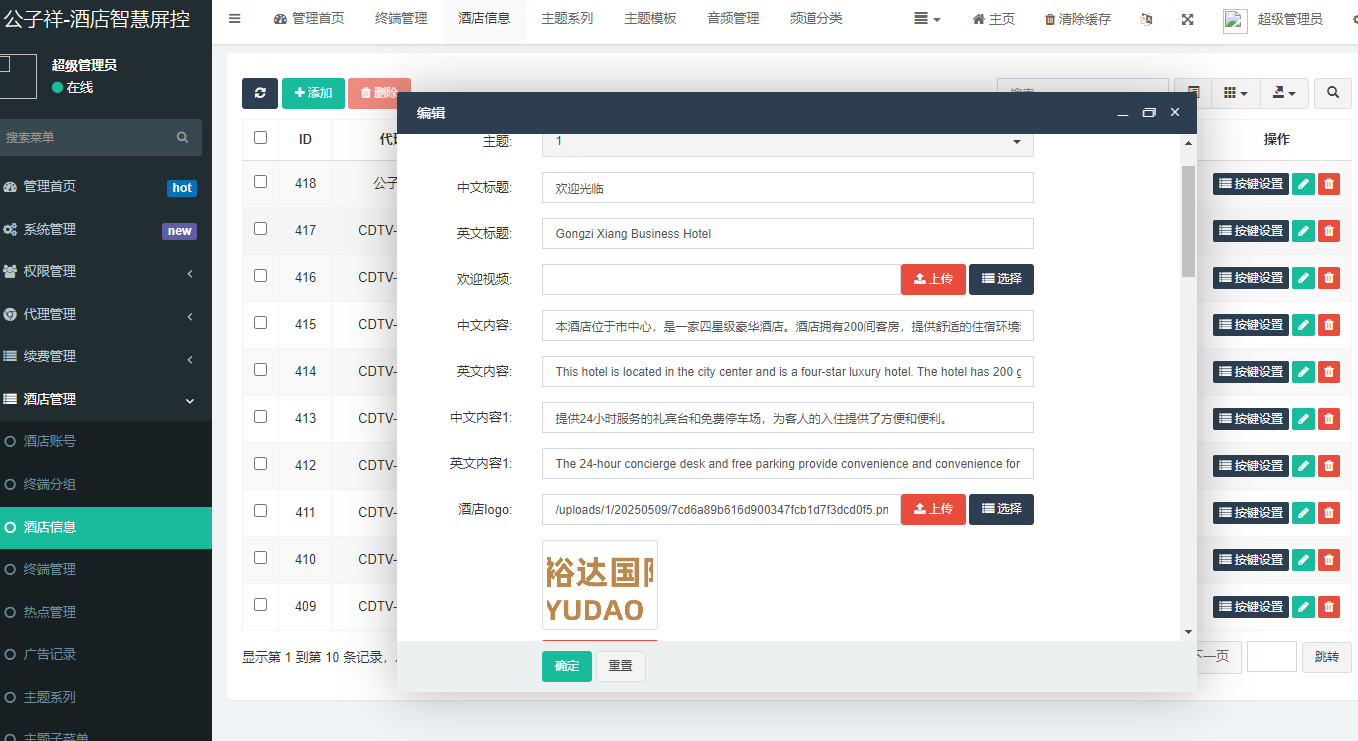Refresh the hotel info table
Image resolution: width=1358 pixels, height=741 pixels.
pyautogui.click(x=259, y=92)
